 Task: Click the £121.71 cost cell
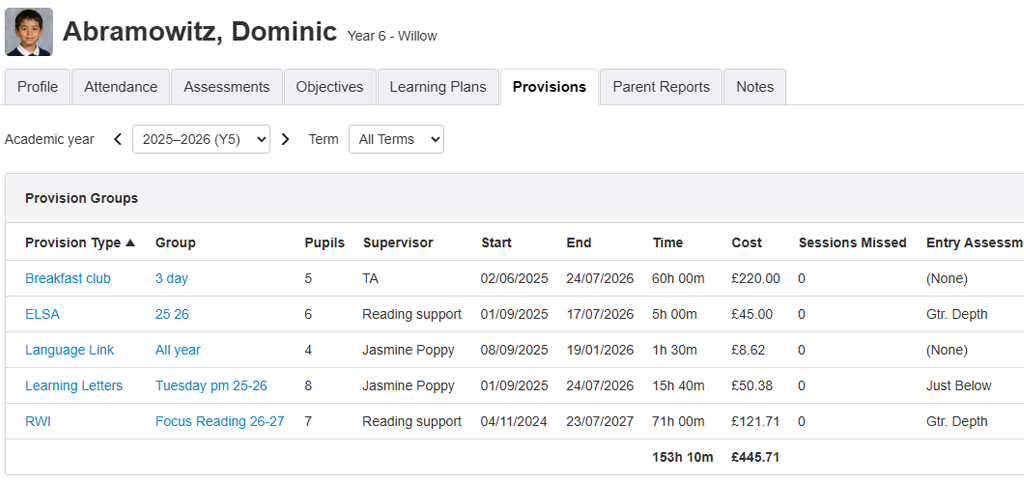pyautogui.click(x=756, y=422)
